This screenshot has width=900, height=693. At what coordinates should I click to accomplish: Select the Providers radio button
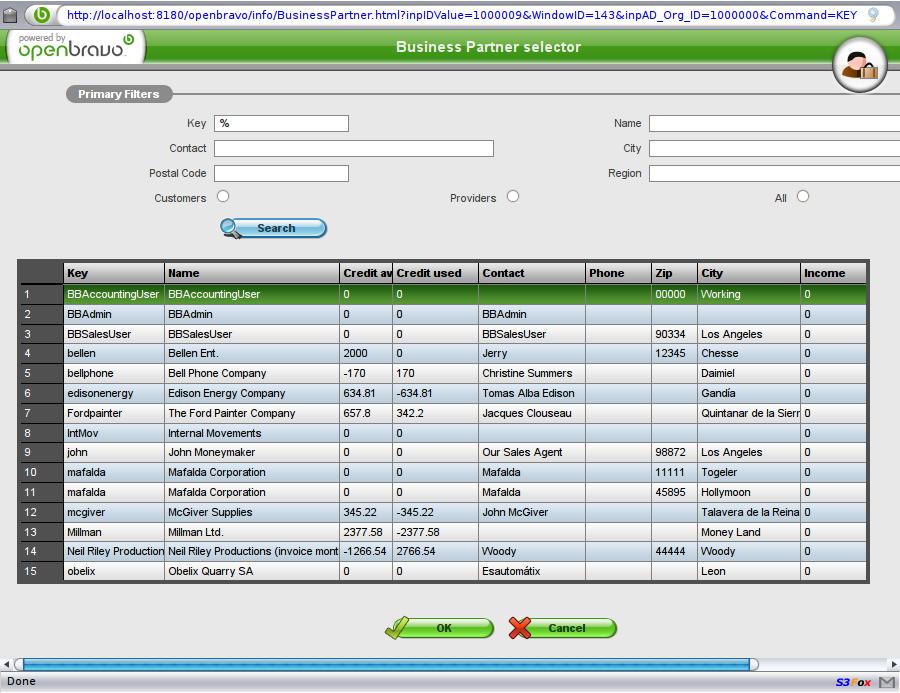pos(513,197)
